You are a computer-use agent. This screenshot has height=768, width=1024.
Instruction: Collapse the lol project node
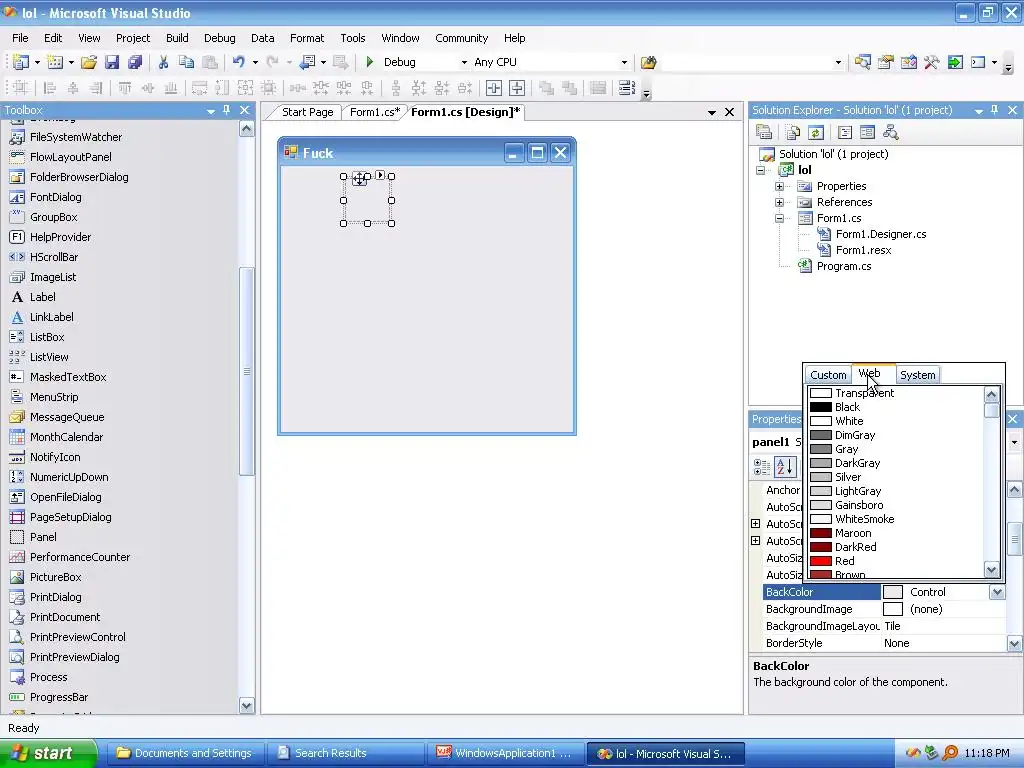pos(760,170)
